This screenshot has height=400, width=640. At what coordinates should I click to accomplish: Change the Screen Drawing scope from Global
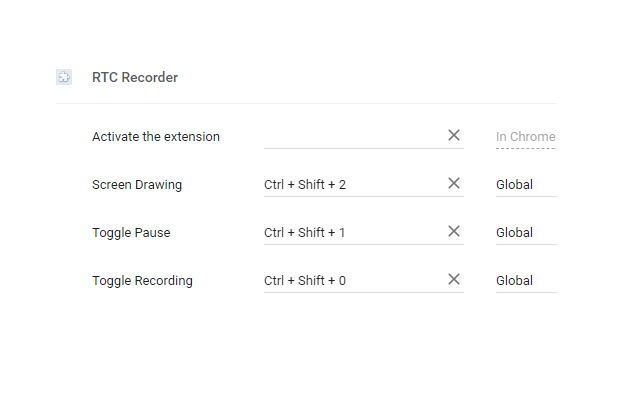526,185
